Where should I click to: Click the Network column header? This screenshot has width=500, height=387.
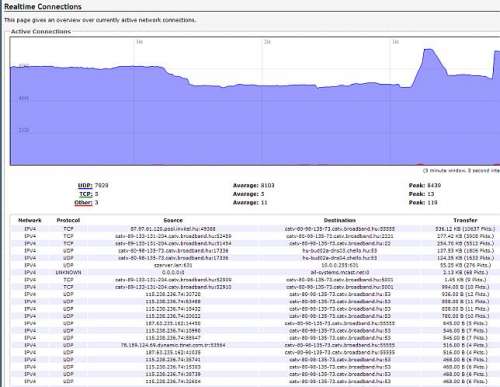[x=30, y=220]
